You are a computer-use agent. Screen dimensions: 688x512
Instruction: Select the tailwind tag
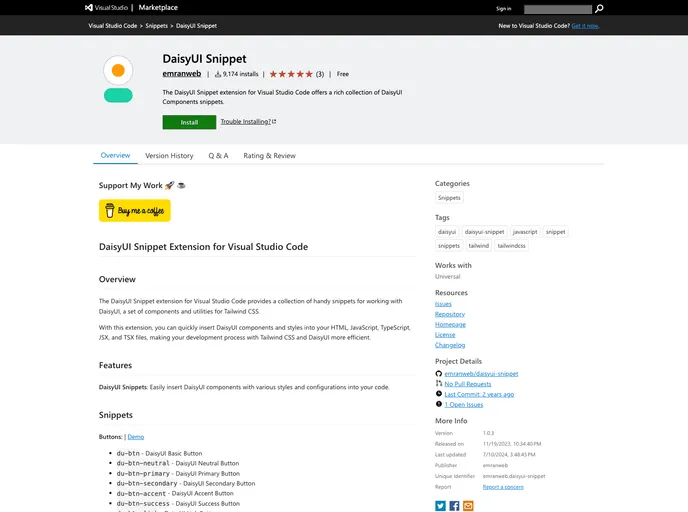479,246
